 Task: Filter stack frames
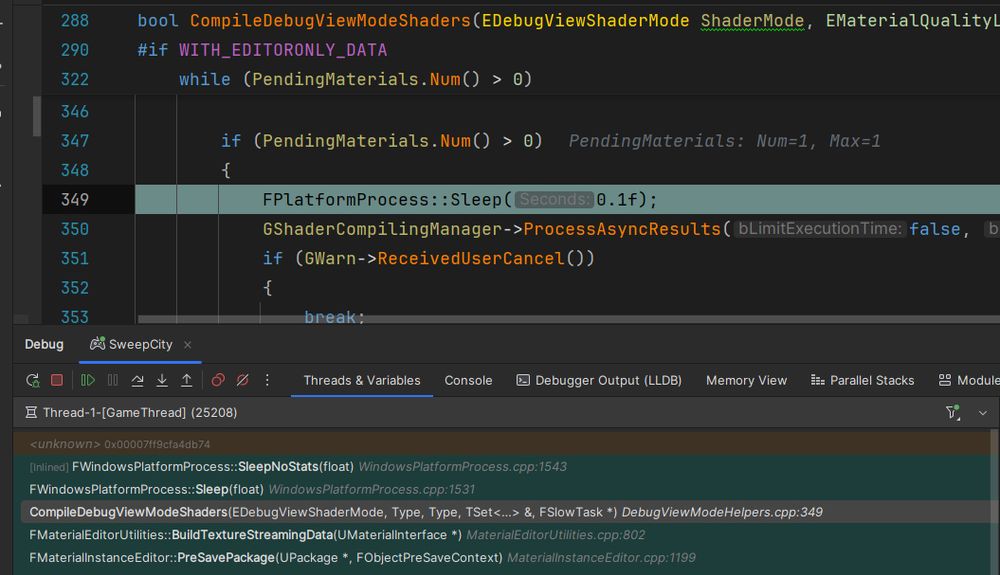(x=953, y=412)
